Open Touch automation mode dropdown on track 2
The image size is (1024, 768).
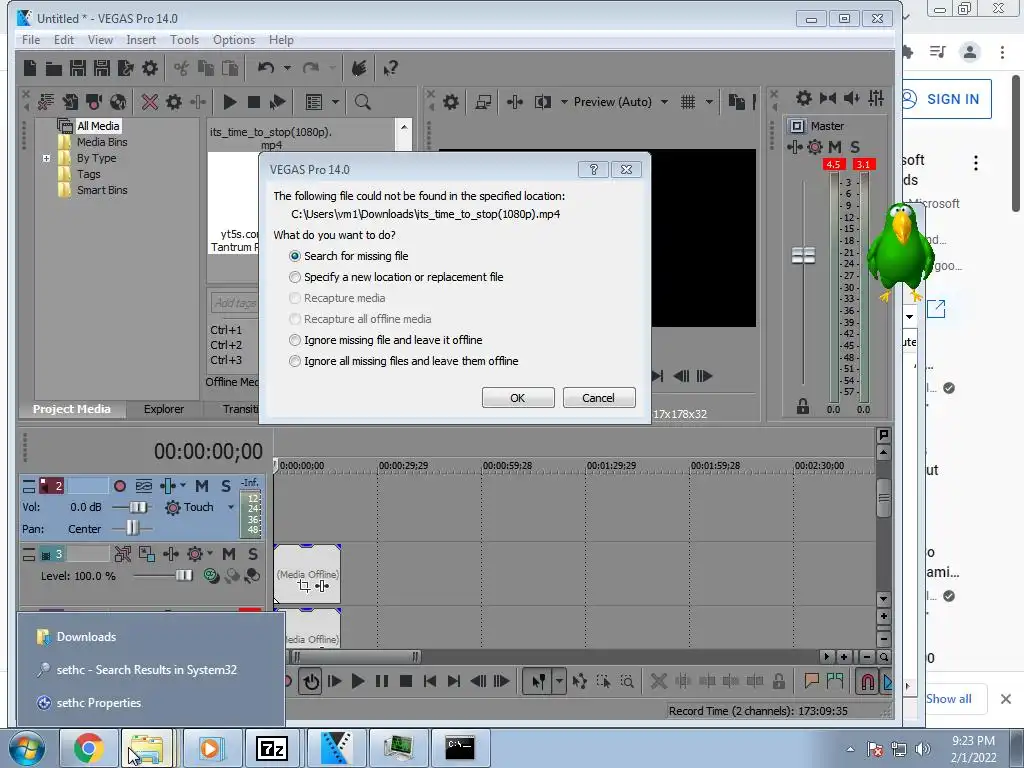point(231,507)
